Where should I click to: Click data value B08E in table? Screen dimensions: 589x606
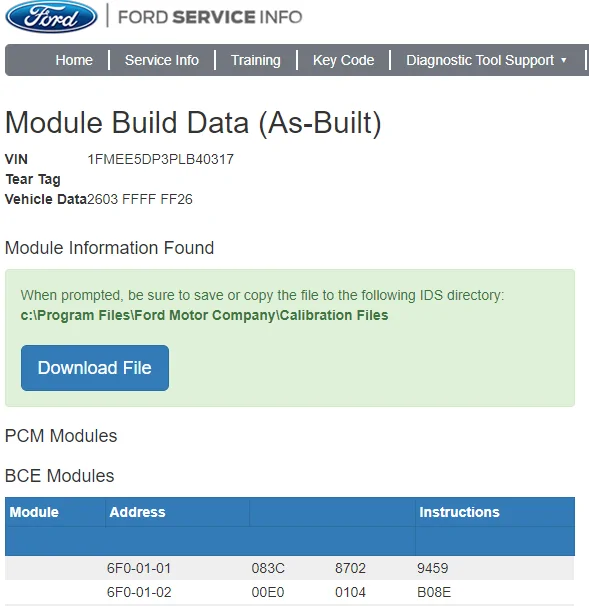point(434,592)
